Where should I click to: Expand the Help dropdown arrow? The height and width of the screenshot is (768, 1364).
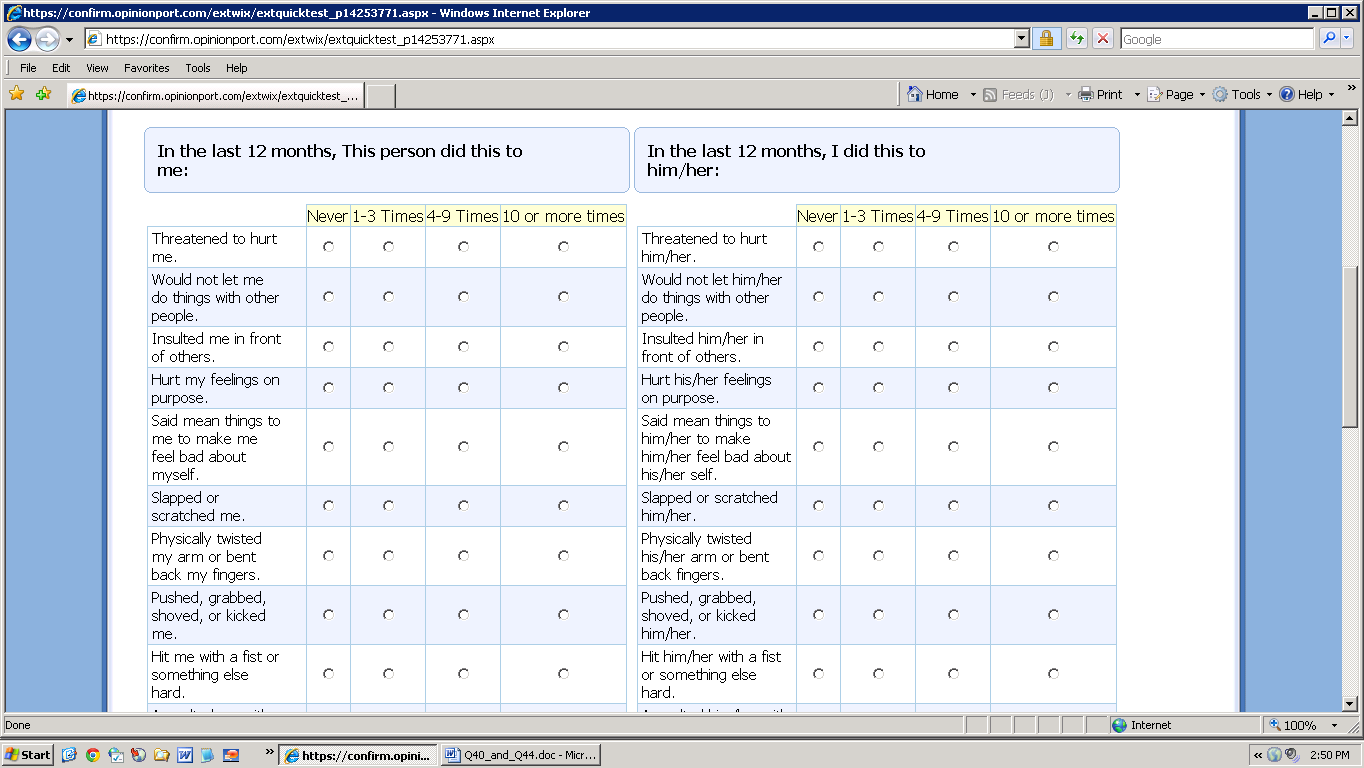click(x=1331, y=95)
